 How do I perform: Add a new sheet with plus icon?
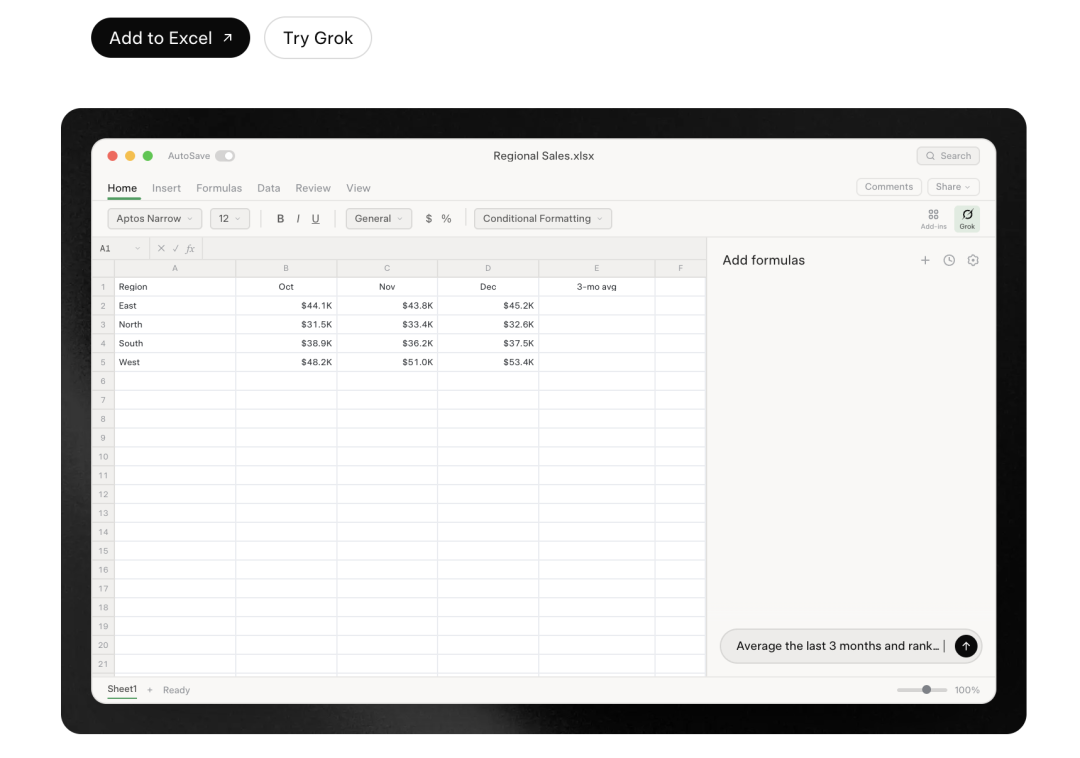pos(149,690)
